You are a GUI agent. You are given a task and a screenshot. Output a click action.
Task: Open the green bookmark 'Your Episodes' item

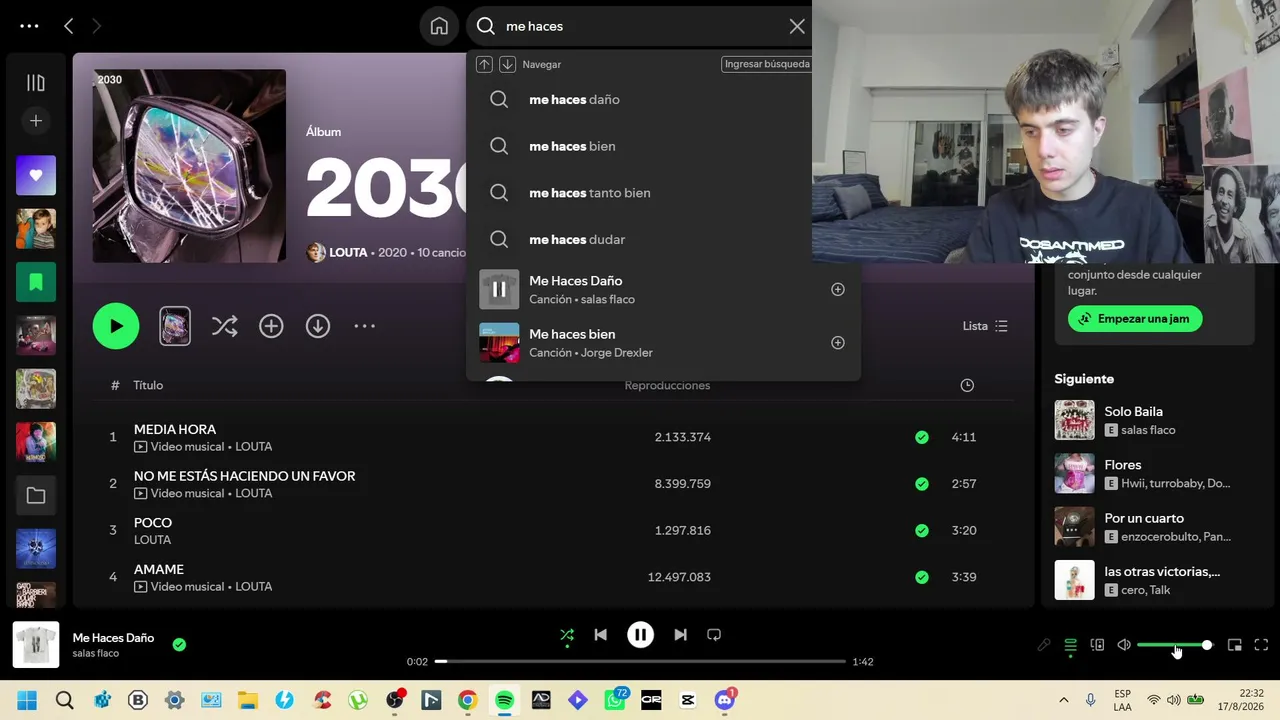coord(36,282)
